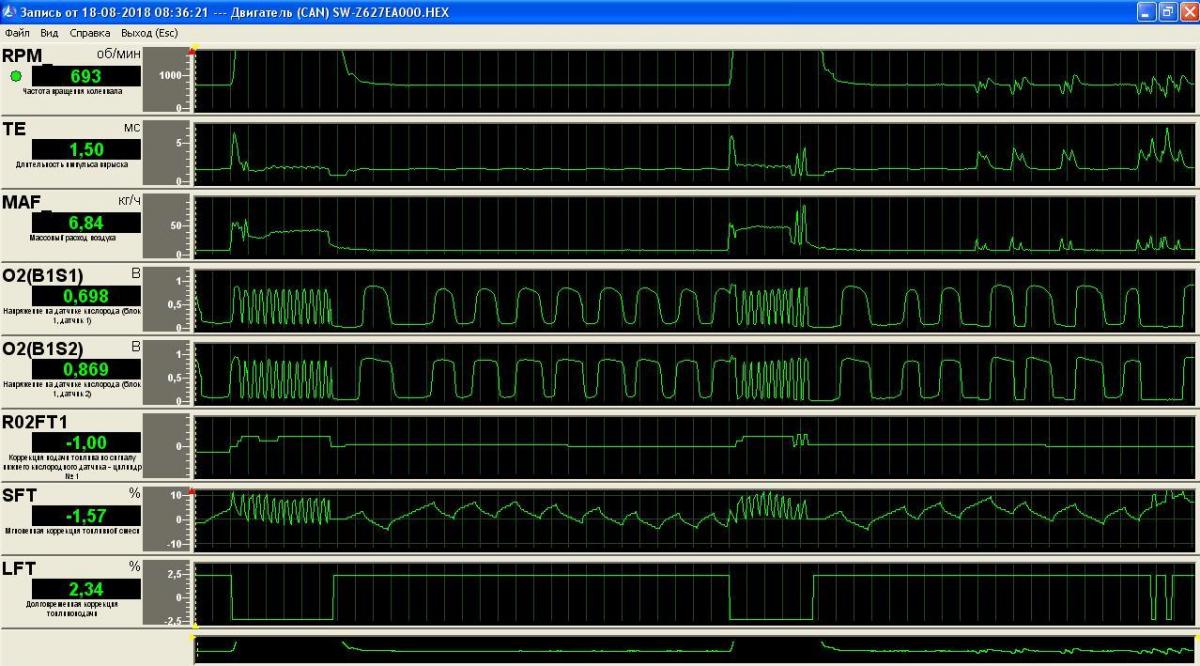The height and width of the screenshot is (666, 1200).
Task: Click the yellow marker on bottom overview strip
Action: click(x=194, y=637)
